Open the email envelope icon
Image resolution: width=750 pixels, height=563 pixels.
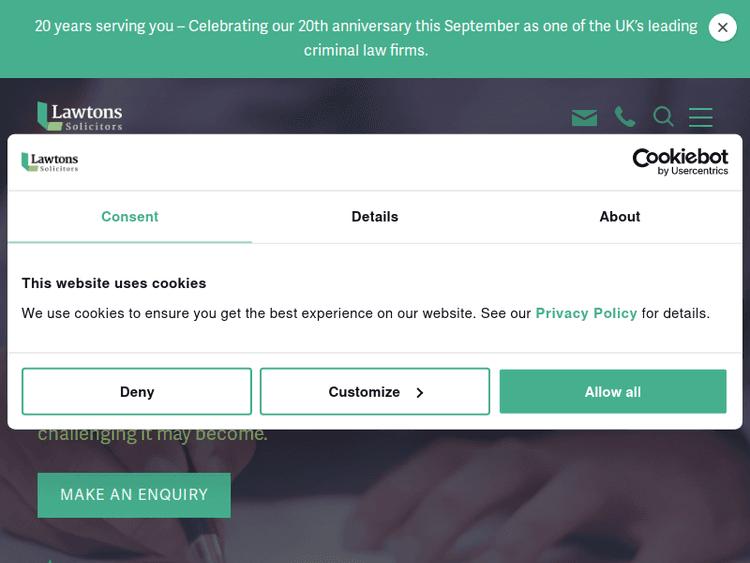pos(584,118)
